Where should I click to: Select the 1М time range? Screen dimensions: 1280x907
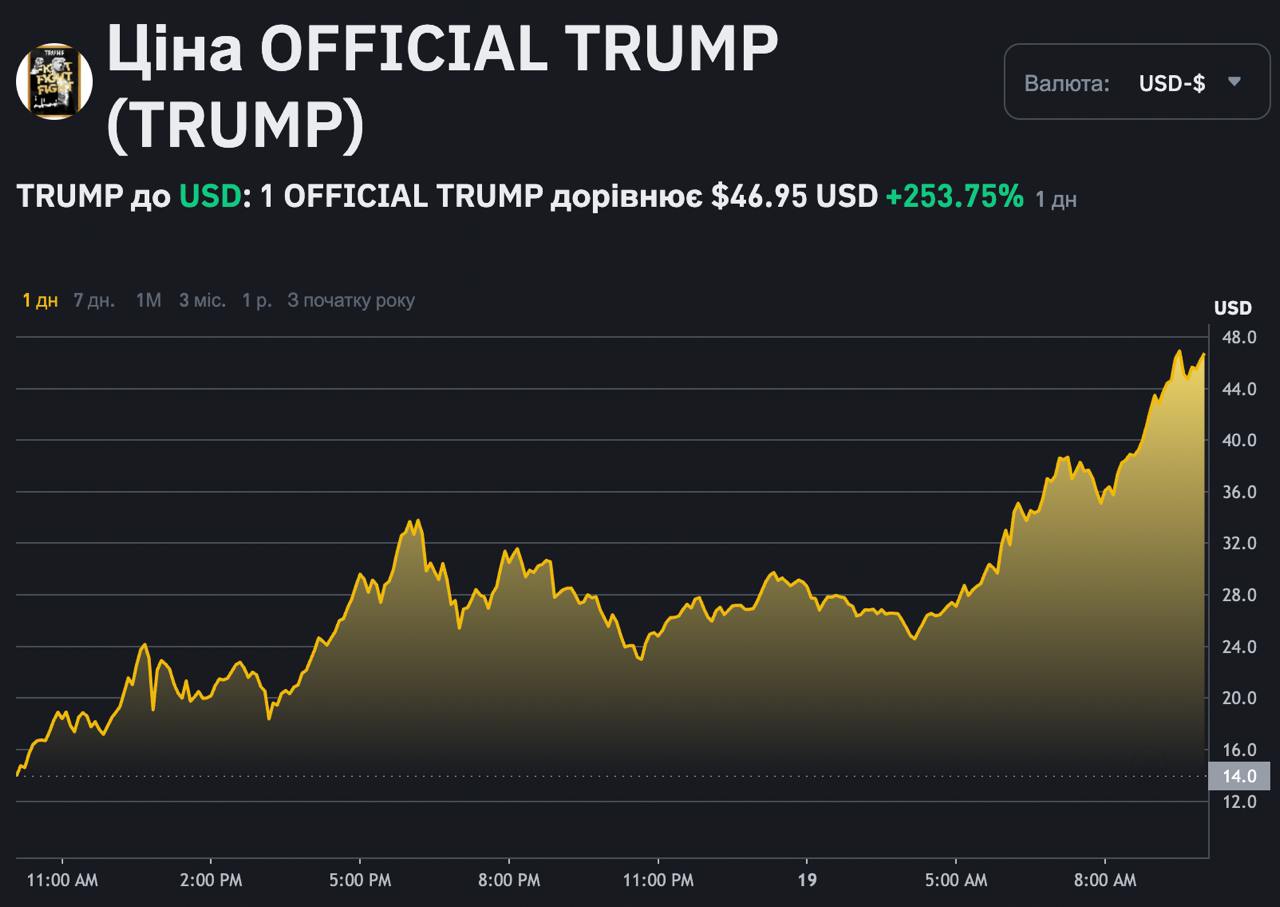pyautogui.click(x=148, y=300)
